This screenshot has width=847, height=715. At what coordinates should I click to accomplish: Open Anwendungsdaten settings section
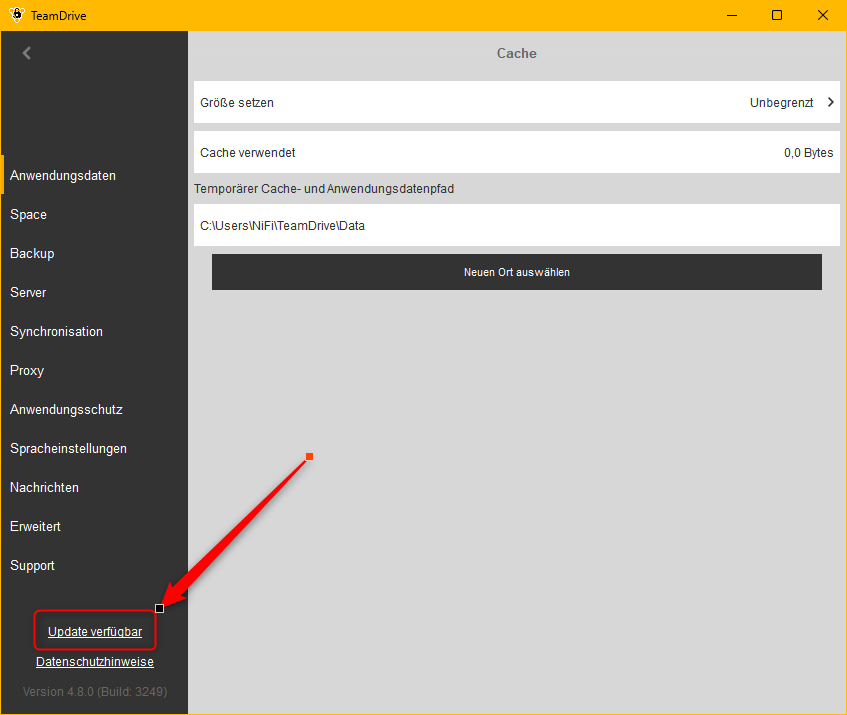(x=63, y=176)
